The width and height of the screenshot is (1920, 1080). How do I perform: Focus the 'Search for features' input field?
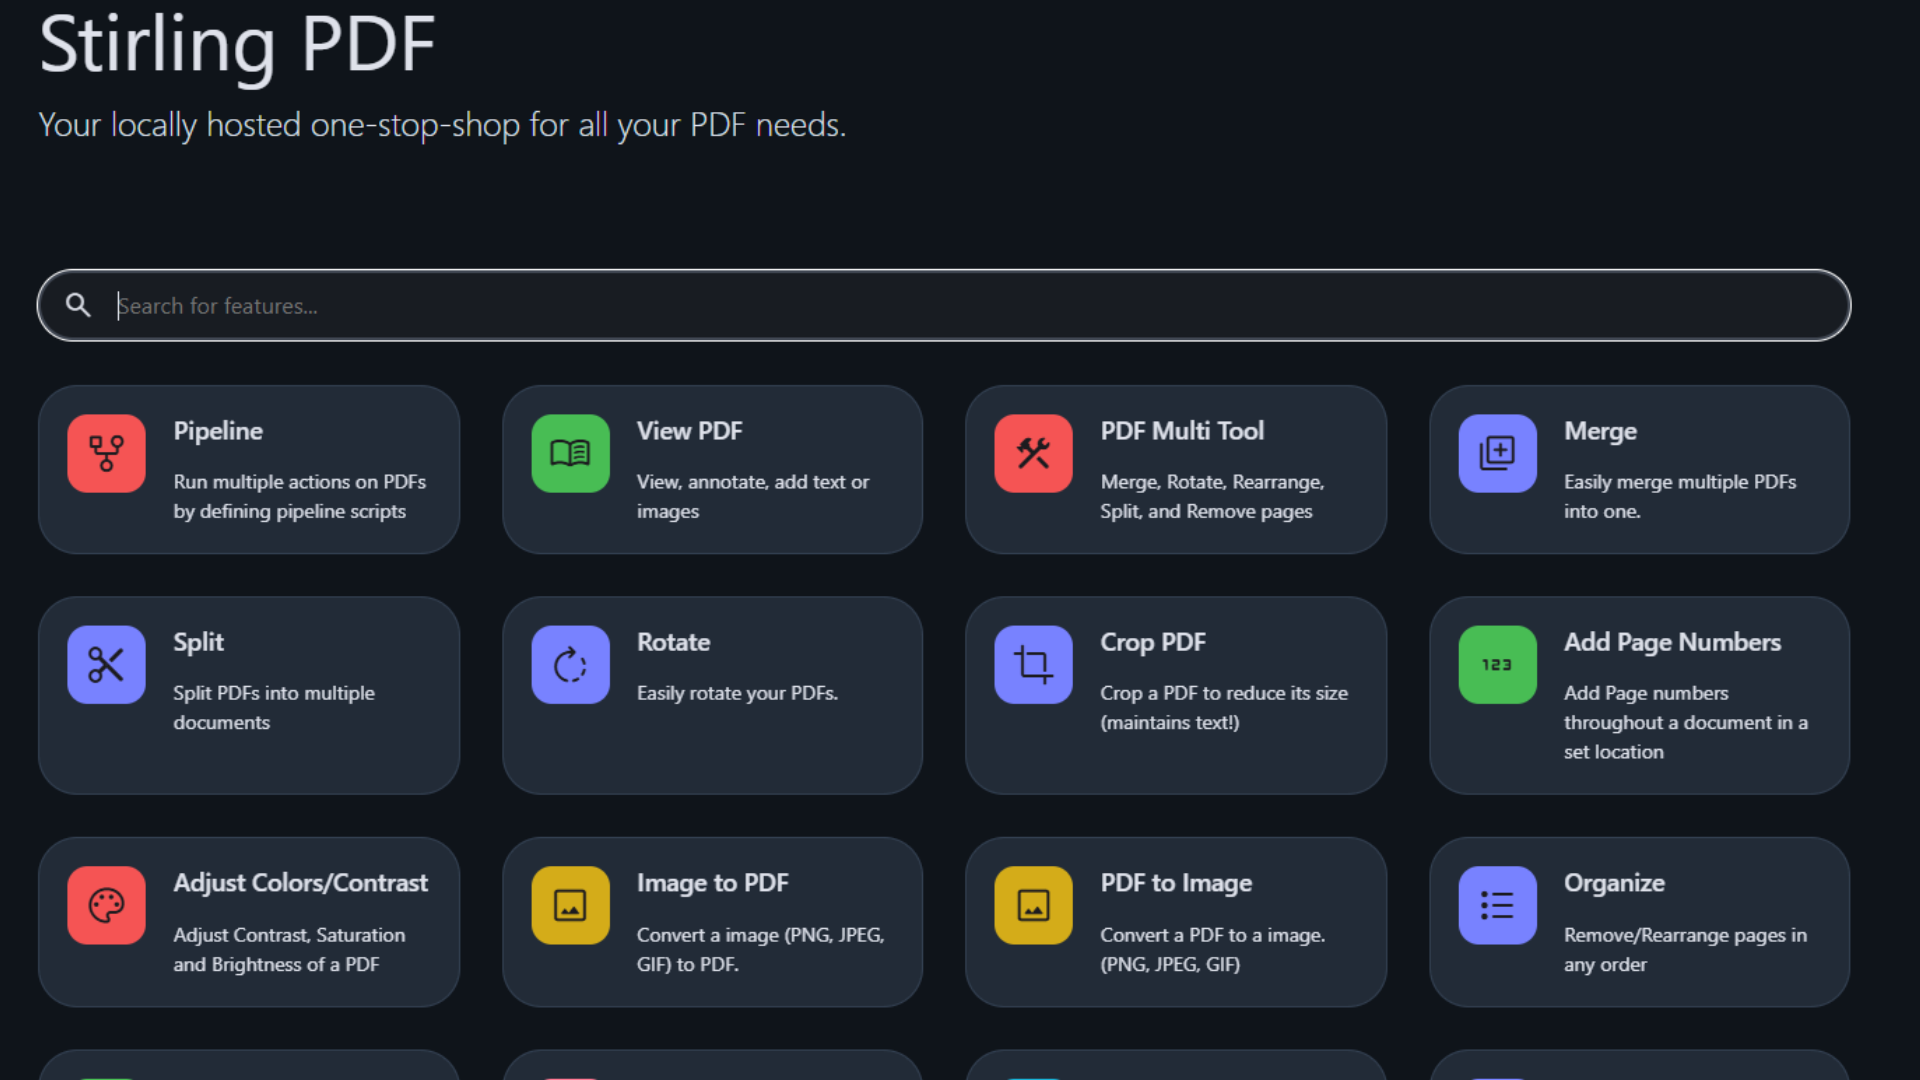(x=960, y=305)
